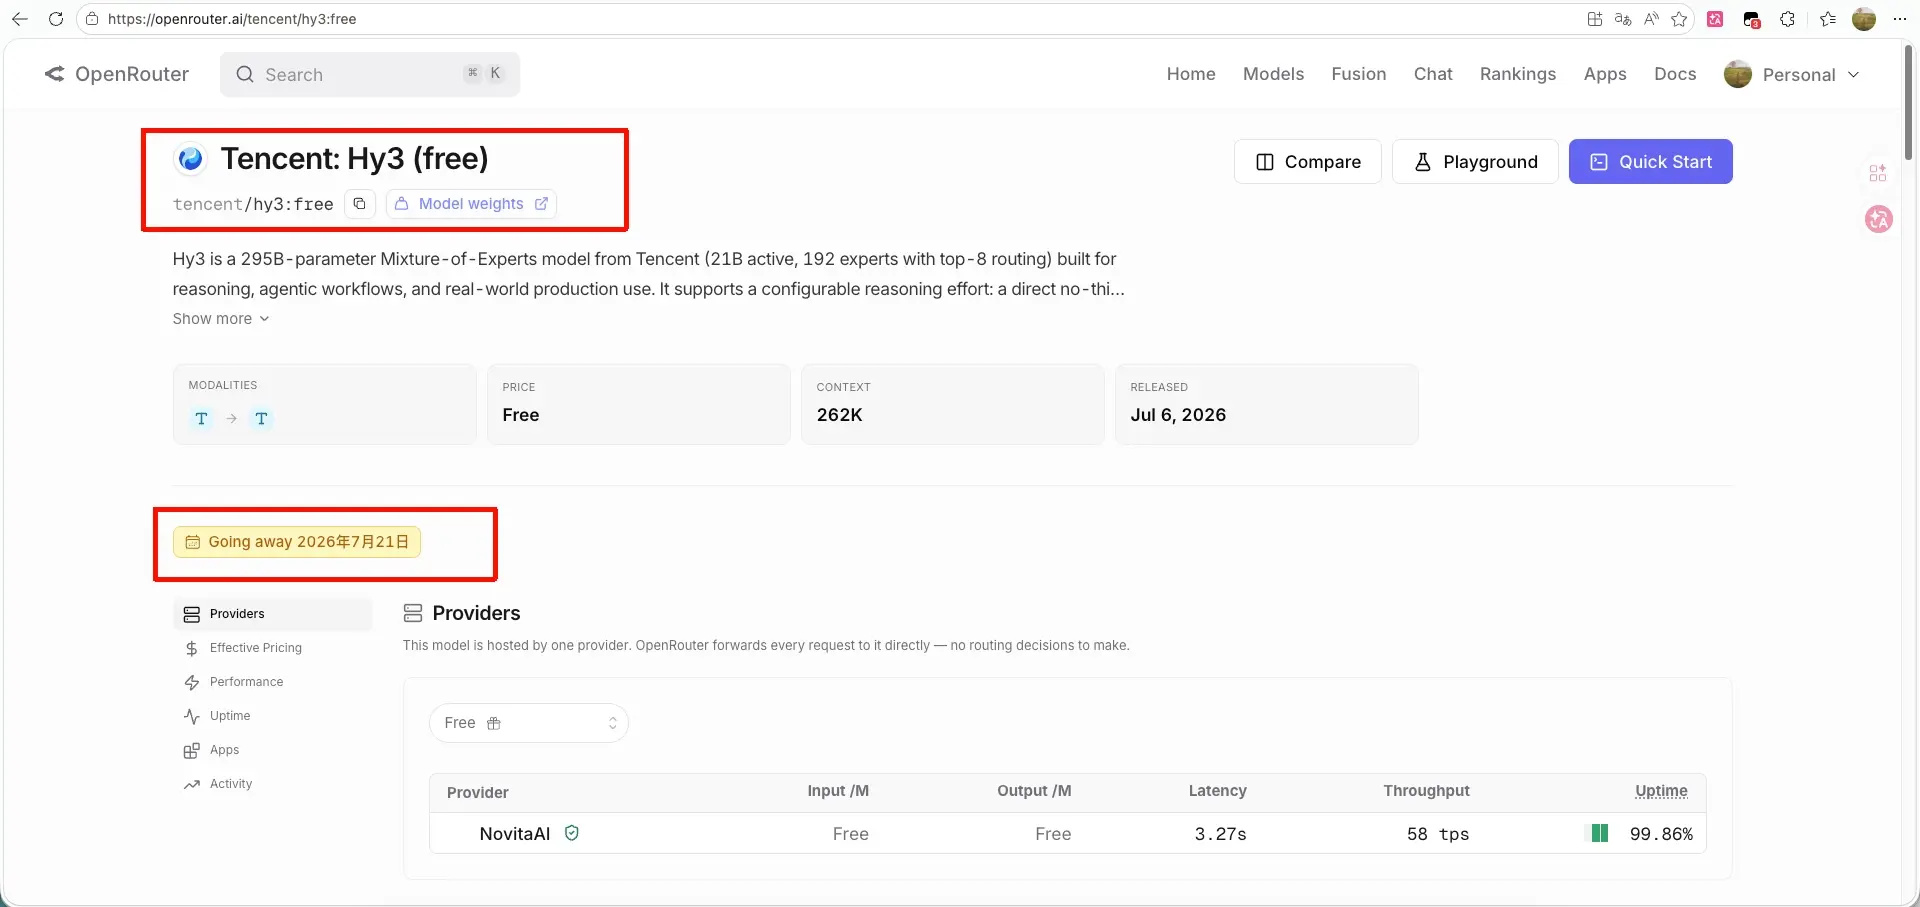The height and width of the screenshot is (907, 1920).
Task: Open the Model weights link
Action: point(471,203)
